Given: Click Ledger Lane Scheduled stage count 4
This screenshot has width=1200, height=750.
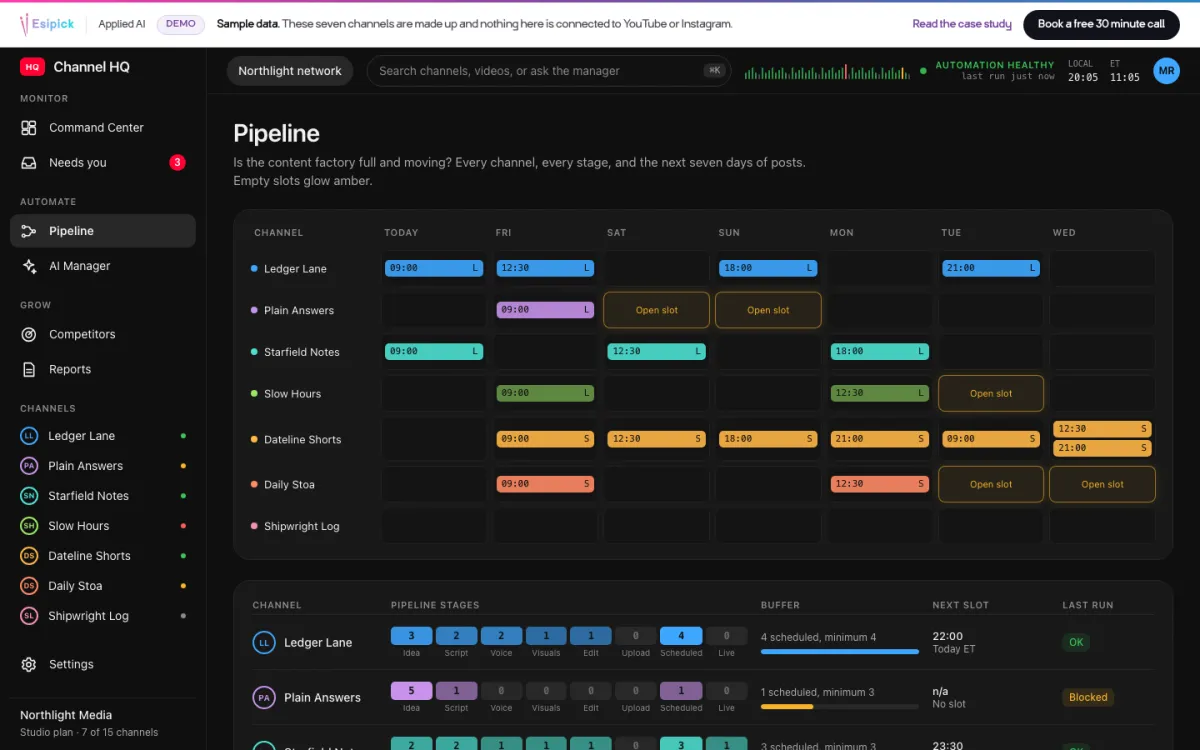Looking at the screenshot, I should pyautogui.click(x=681, y=636).
